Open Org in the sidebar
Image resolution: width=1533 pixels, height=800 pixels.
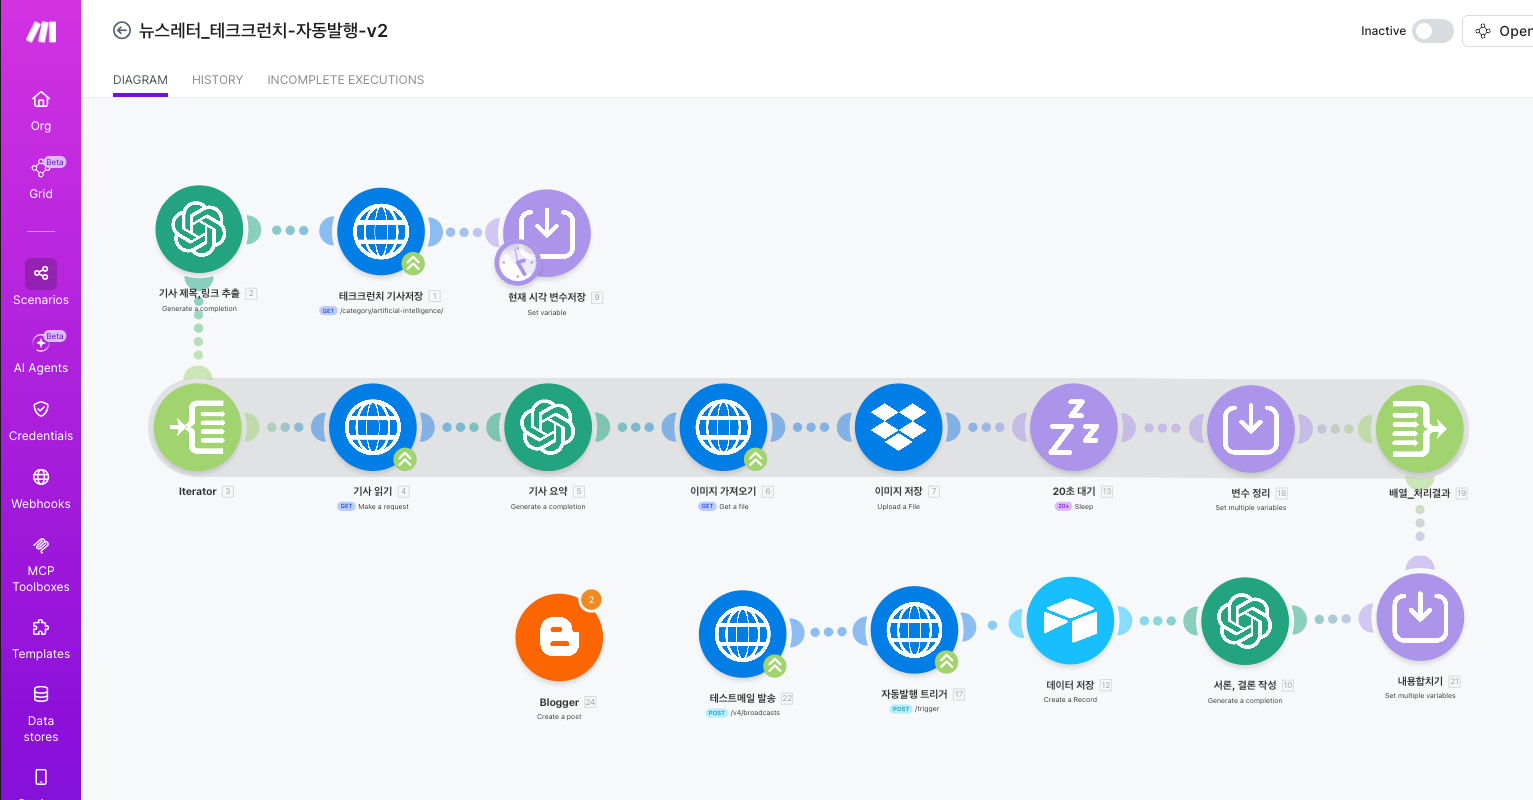pyautogui.click(x=41, y=111)
